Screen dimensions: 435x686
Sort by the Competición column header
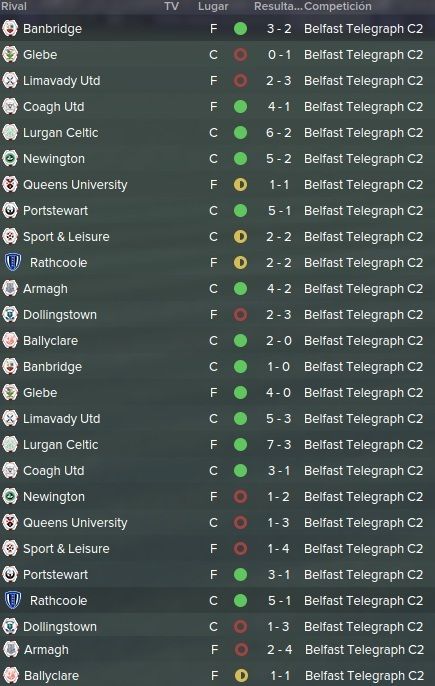338,6
